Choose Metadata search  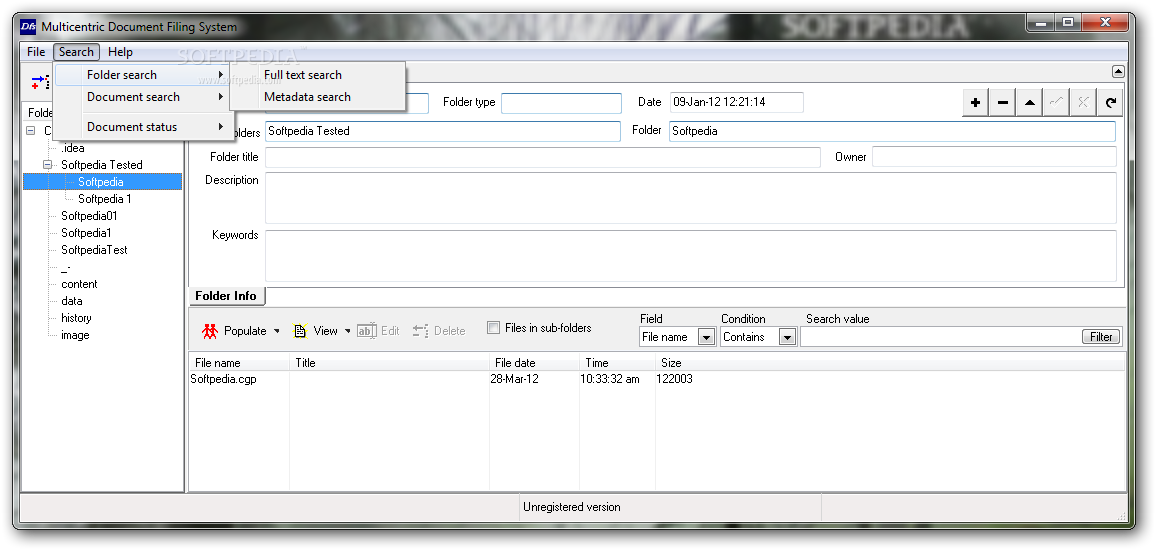point(307,97)
